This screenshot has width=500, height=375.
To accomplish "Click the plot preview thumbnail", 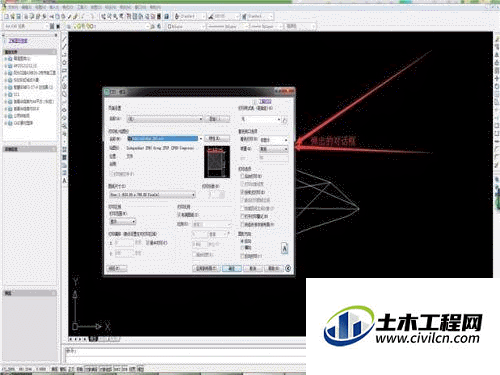I will [217, 162].
